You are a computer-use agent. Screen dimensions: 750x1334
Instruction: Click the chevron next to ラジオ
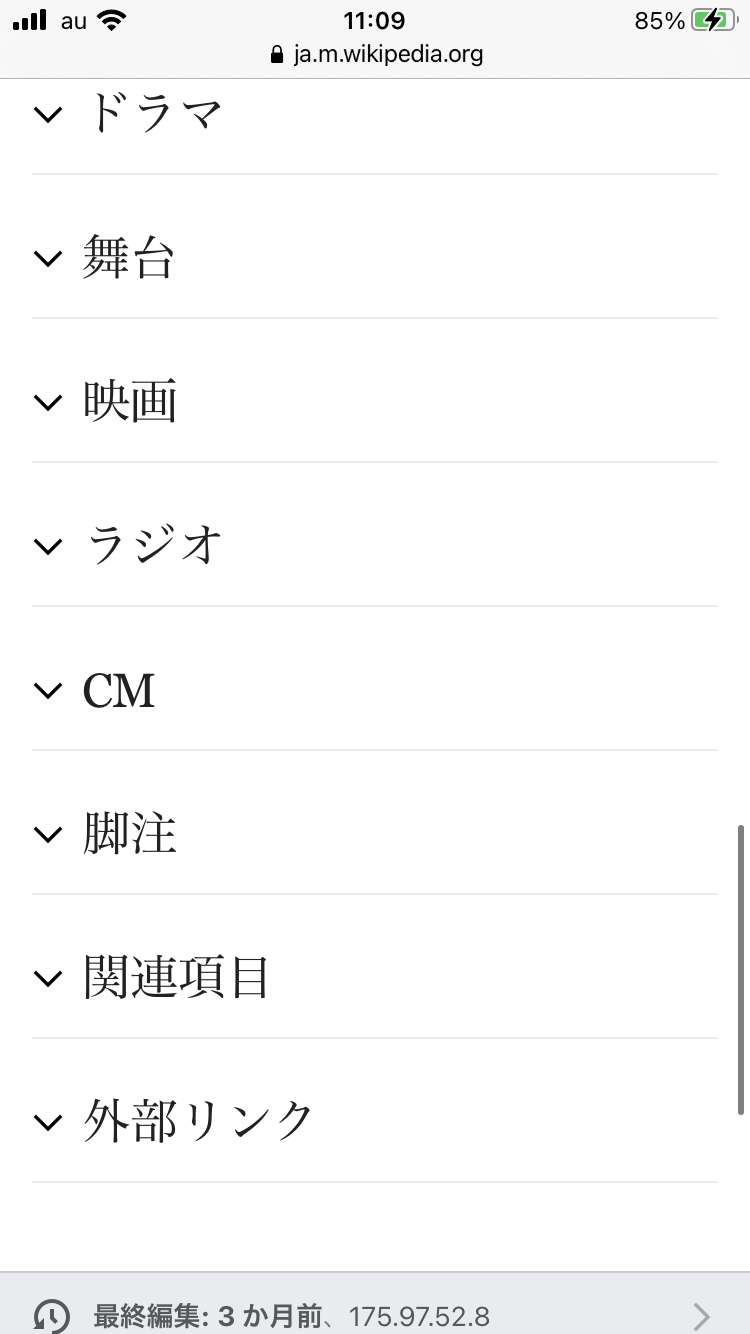coord(48,547)
